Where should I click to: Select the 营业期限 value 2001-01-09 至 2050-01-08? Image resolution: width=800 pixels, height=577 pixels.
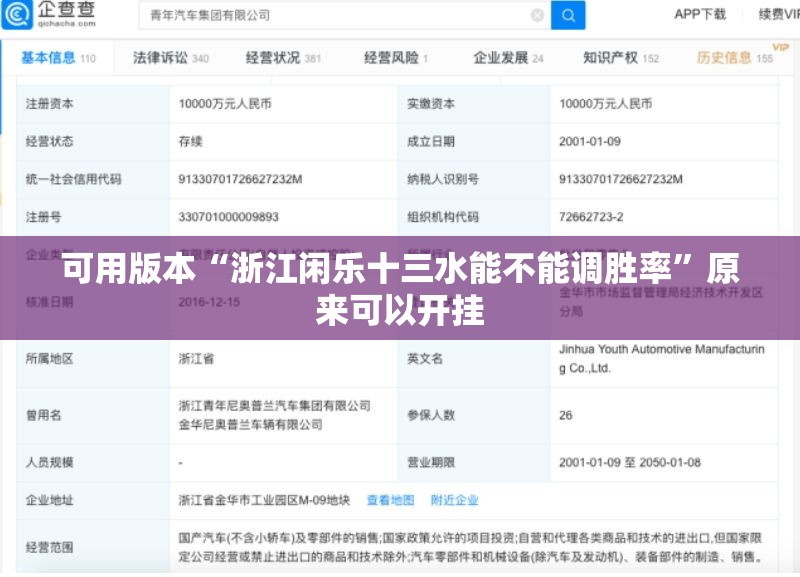(x=630, y=463)
